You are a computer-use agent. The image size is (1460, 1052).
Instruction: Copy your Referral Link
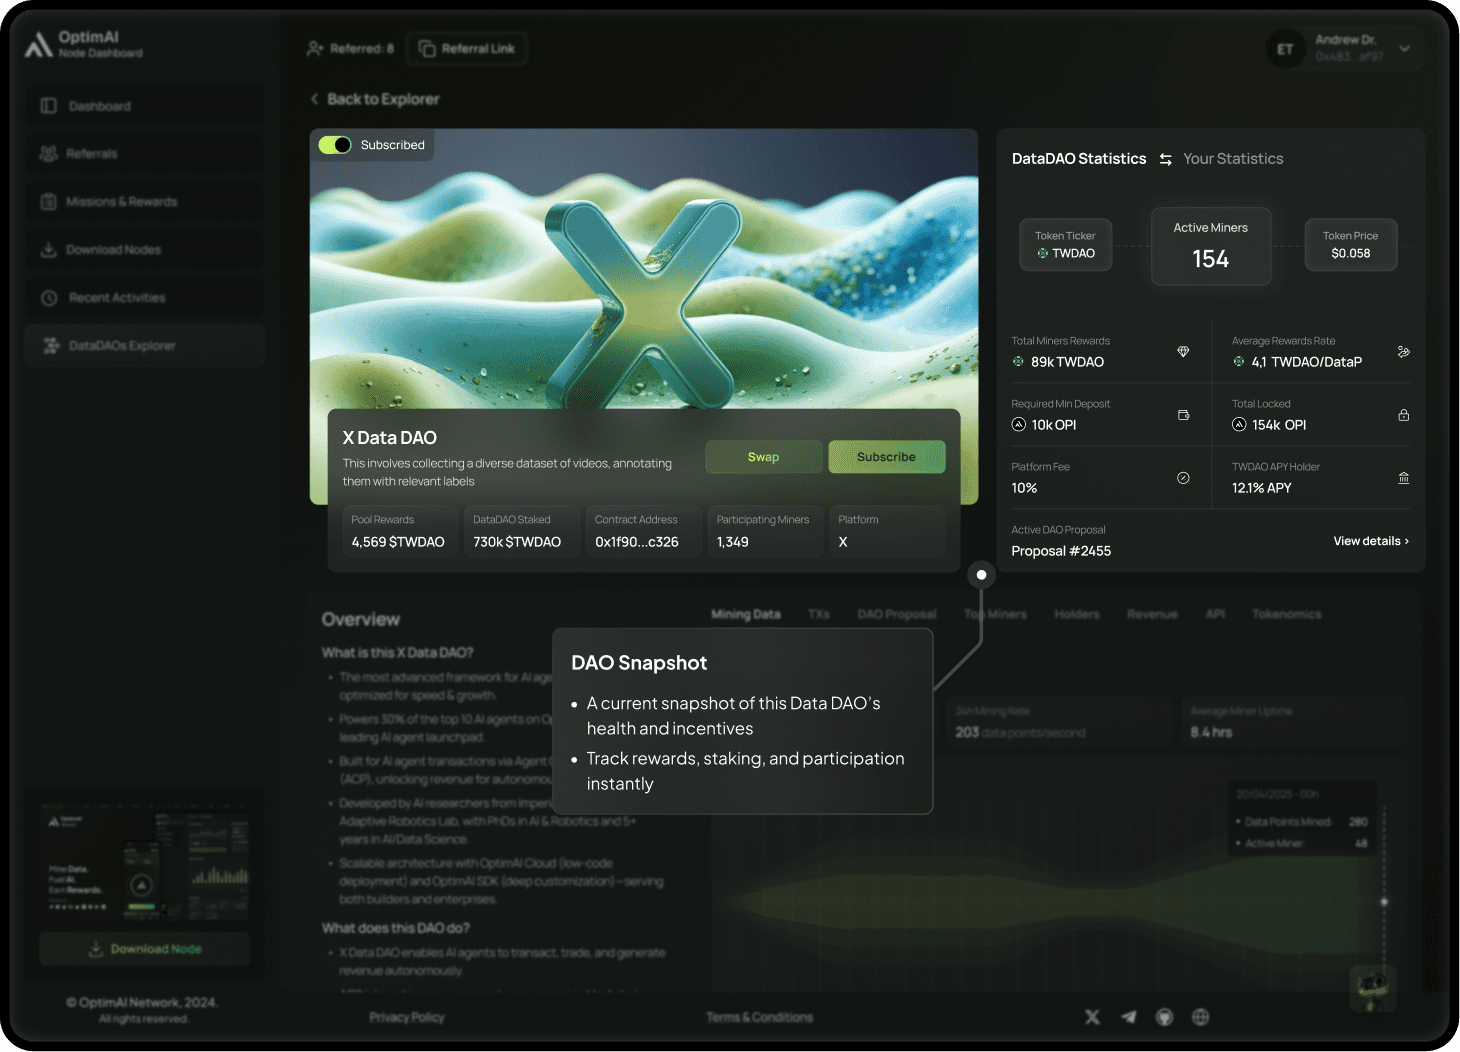[x=466, y=48]
